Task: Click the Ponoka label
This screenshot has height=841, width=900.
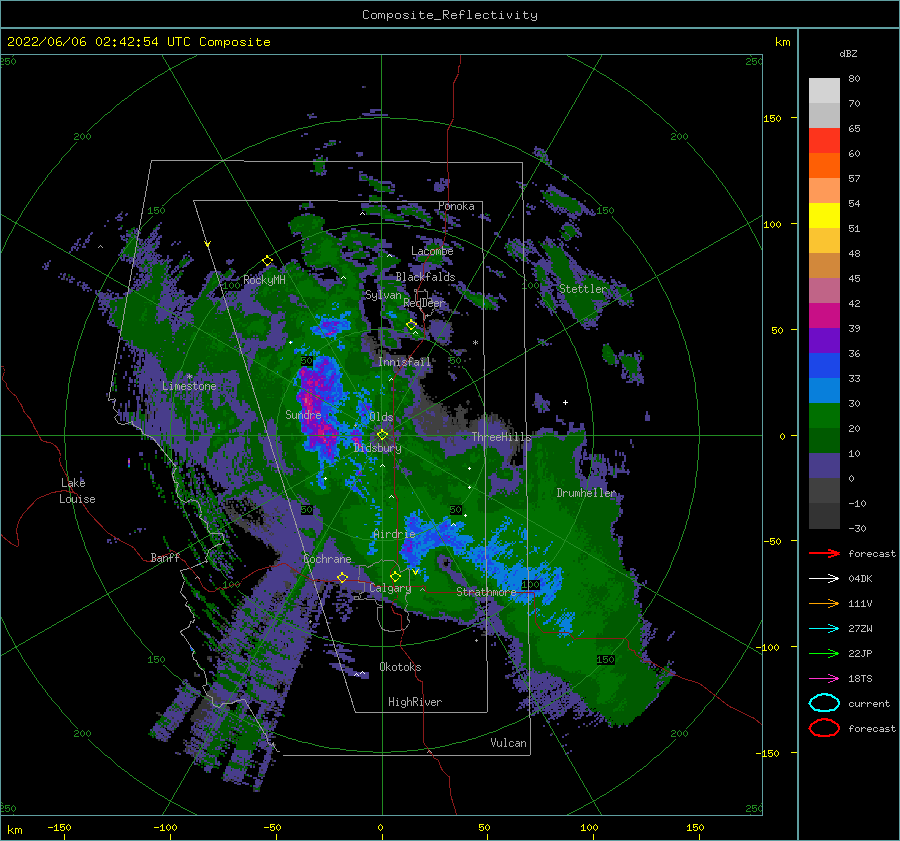Action: [x=456, y=206]
